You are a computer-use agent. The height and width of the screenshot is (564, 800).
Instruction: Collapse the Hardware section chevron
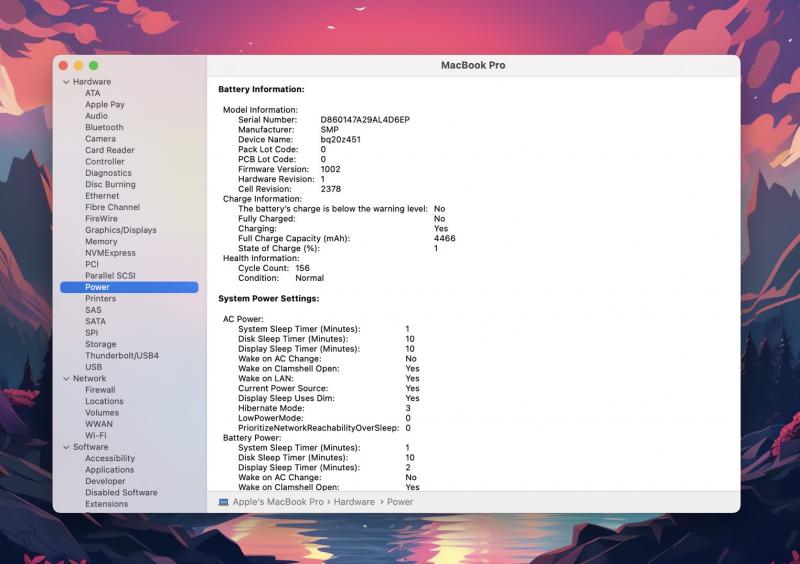66,82
